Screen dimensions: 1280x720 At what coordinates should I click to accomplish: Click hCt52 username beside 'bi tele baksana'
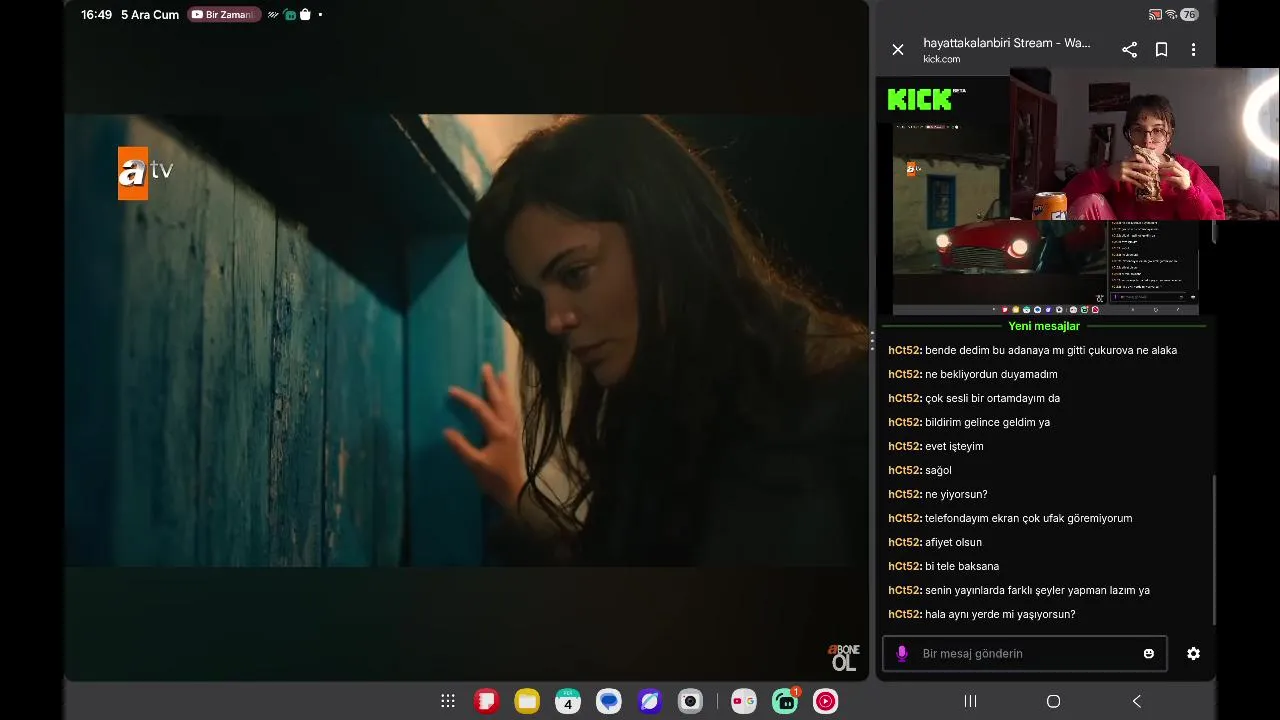point(905,566)
